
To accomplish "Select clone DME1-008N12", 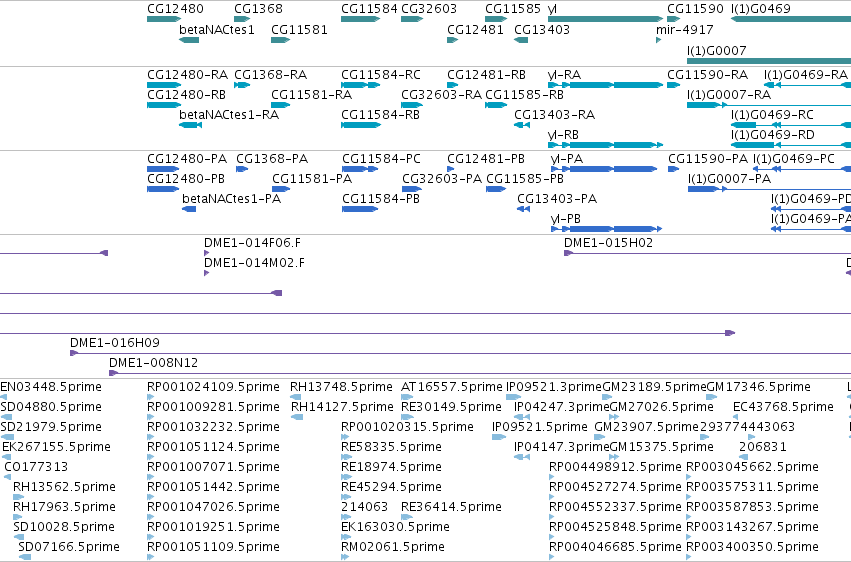I will point(480,373).
